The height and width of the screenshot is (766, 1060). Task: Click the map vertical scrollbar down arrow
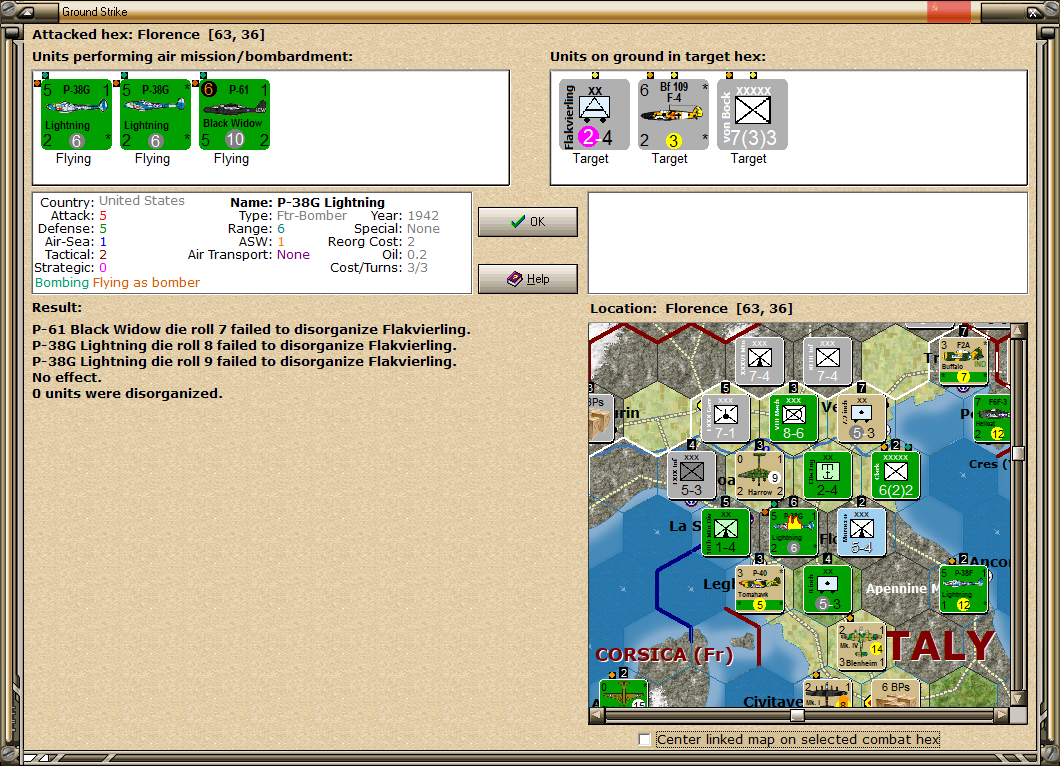click(1018, 699)
